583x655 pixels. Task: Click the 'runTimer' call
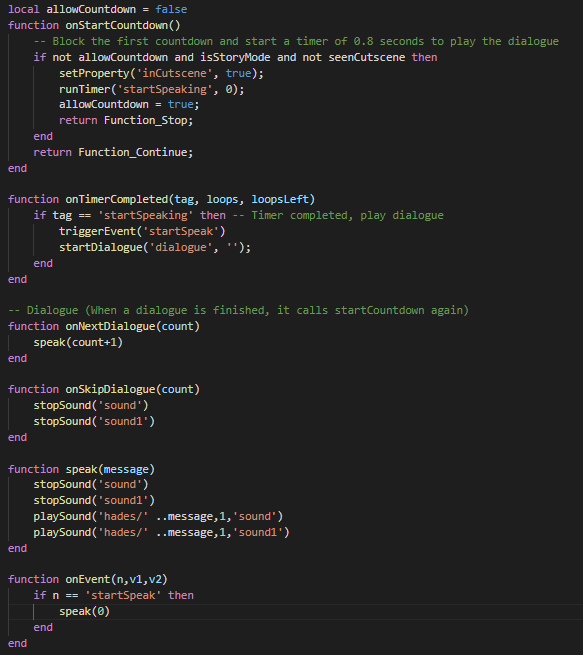pos(85,89)
